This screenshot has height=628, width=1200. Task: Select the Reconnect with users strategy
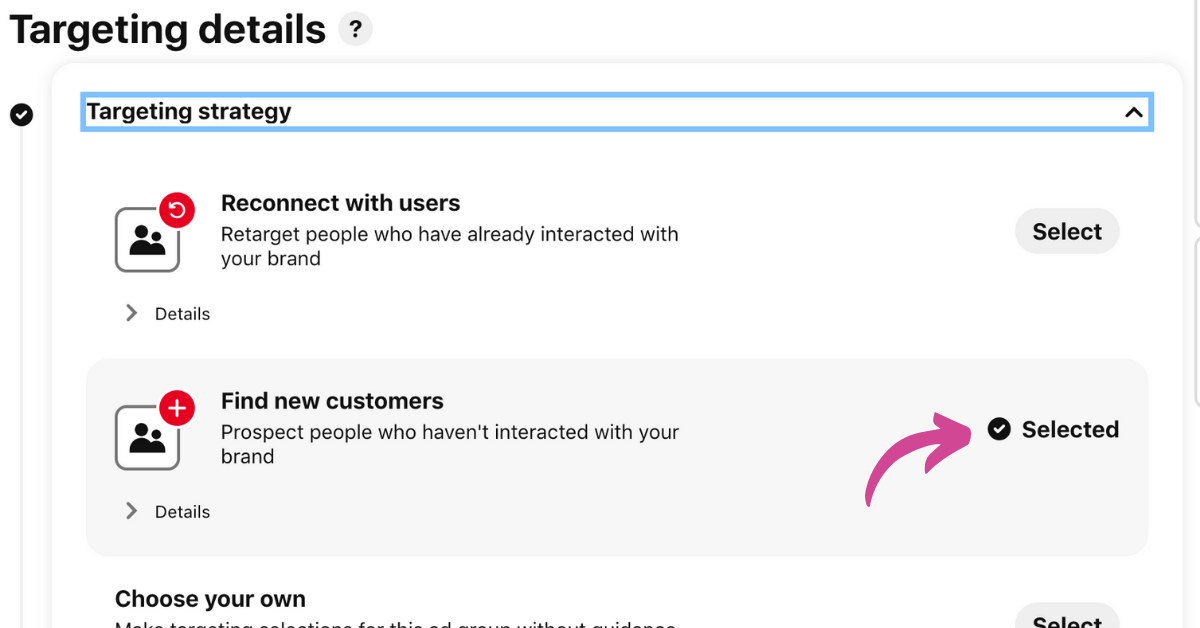coord(1067,232)
